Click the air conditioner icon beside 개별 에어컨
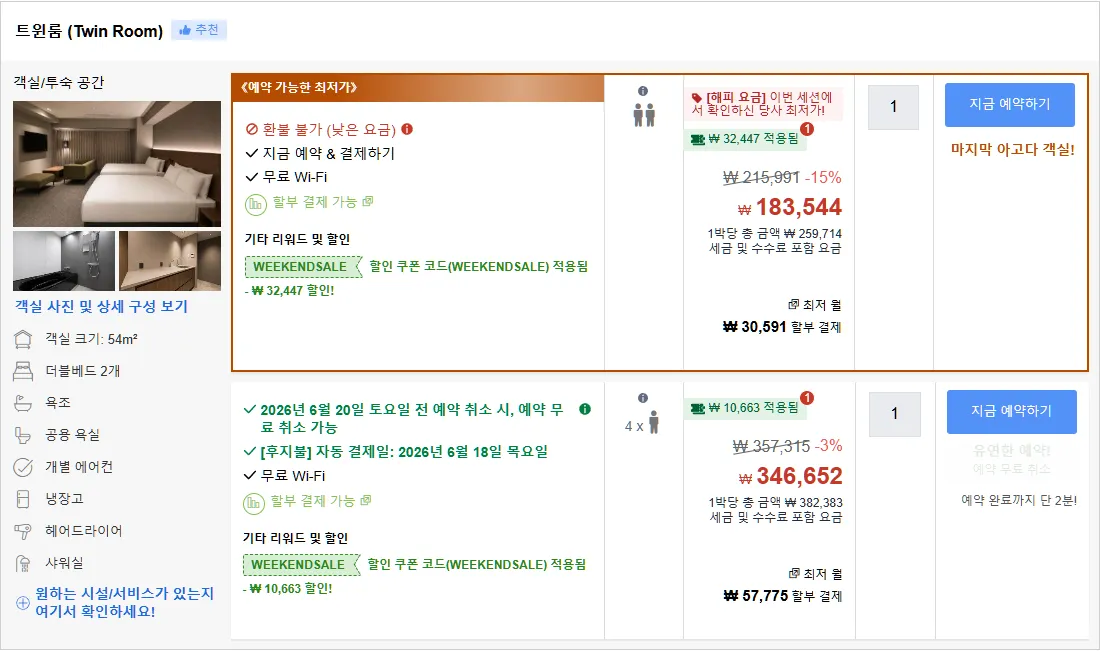 point(23,467)
